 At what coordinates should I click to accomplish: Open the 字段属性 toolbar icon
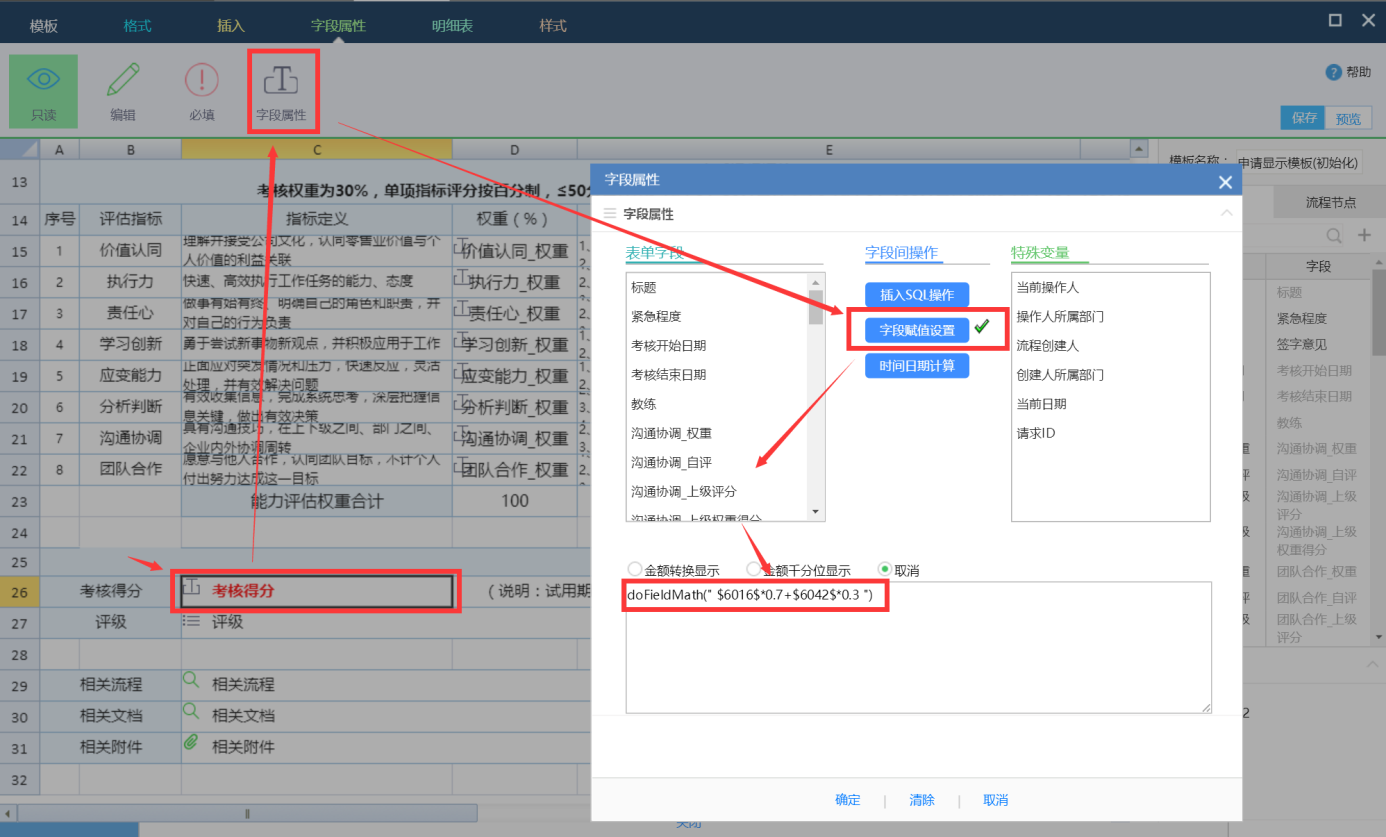point(282,81)
